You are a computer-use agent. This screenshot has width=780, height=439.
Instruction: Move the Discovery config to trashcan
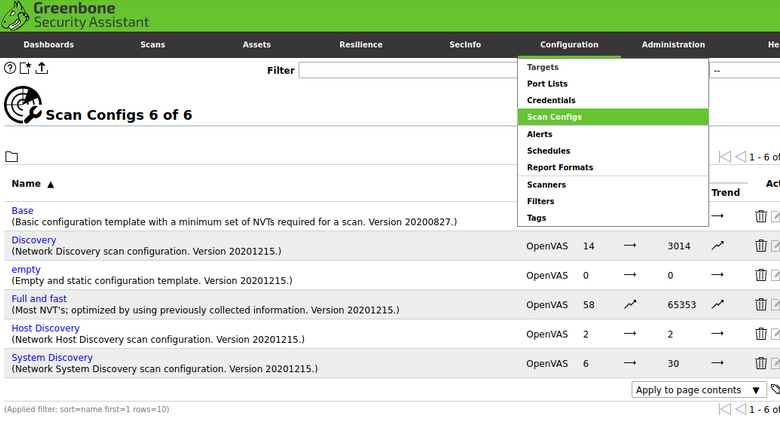761,246
